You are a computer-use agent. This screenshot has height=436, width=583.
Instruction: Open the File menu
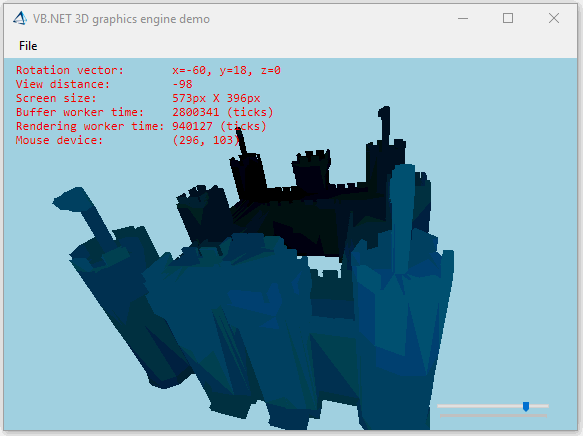[x=28, y=46]
